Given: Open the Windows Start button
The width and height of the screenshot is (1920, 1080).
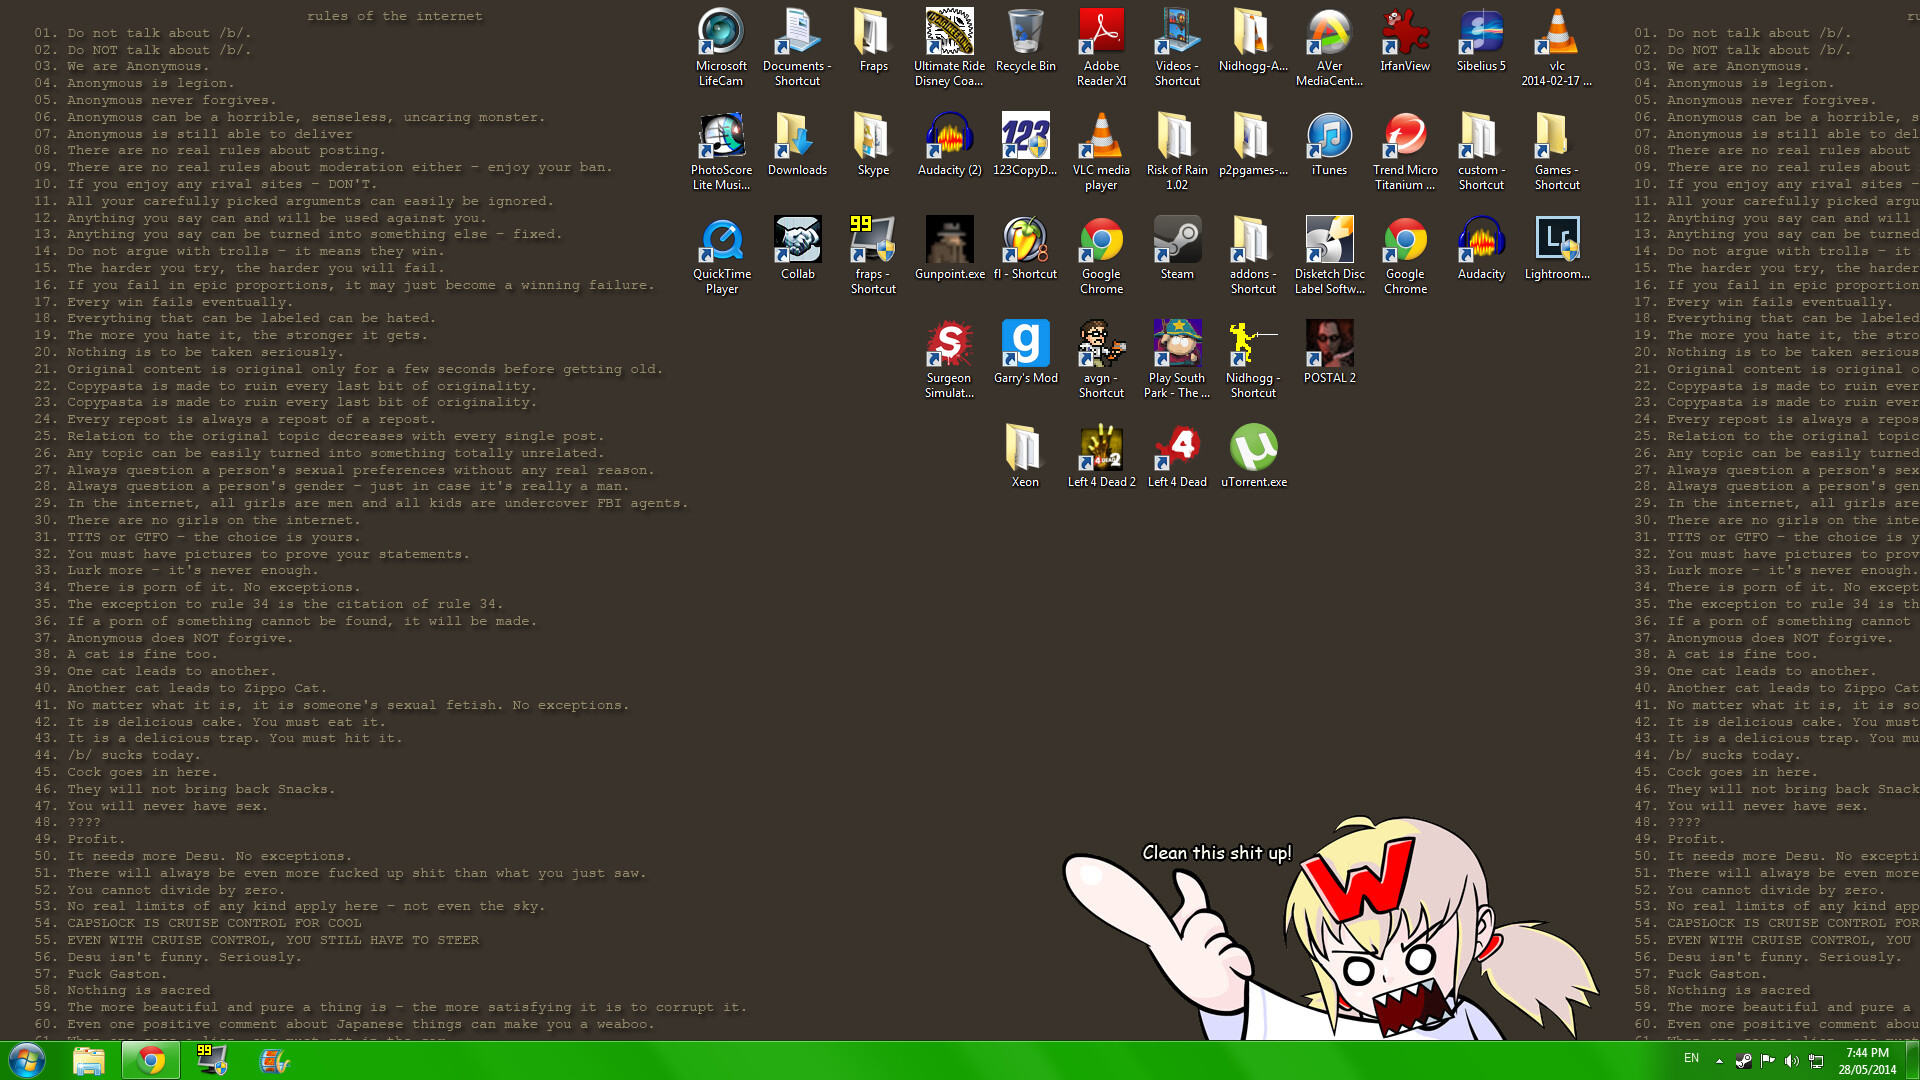Looking at the screenshot, I should coord(27,1060).
